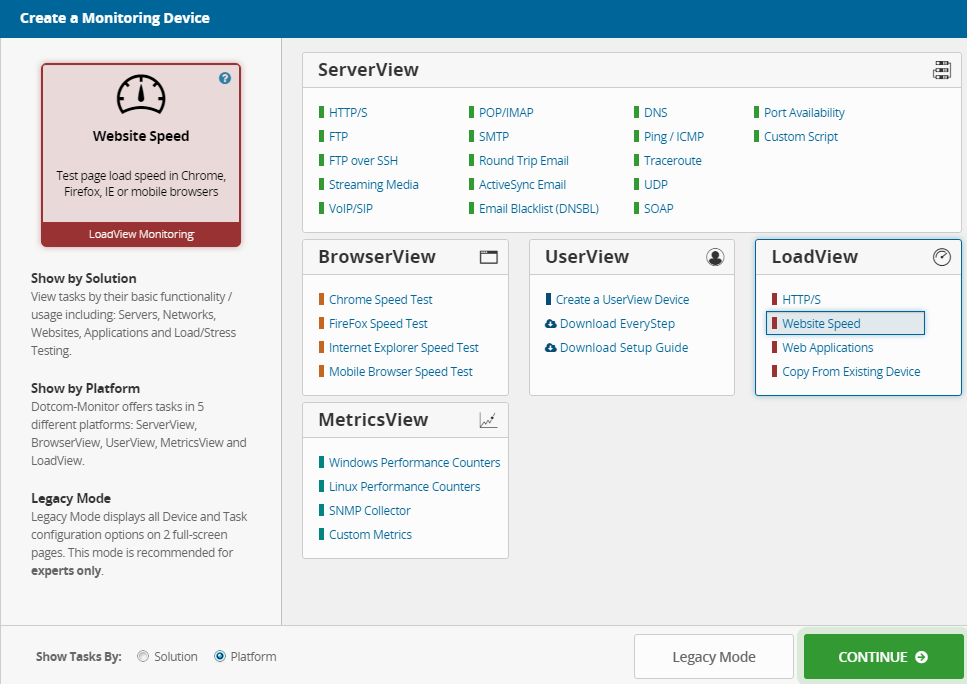Choose Ping / ICMP task
Viewport: 967px width, 684px height.
tap(674, 137)
